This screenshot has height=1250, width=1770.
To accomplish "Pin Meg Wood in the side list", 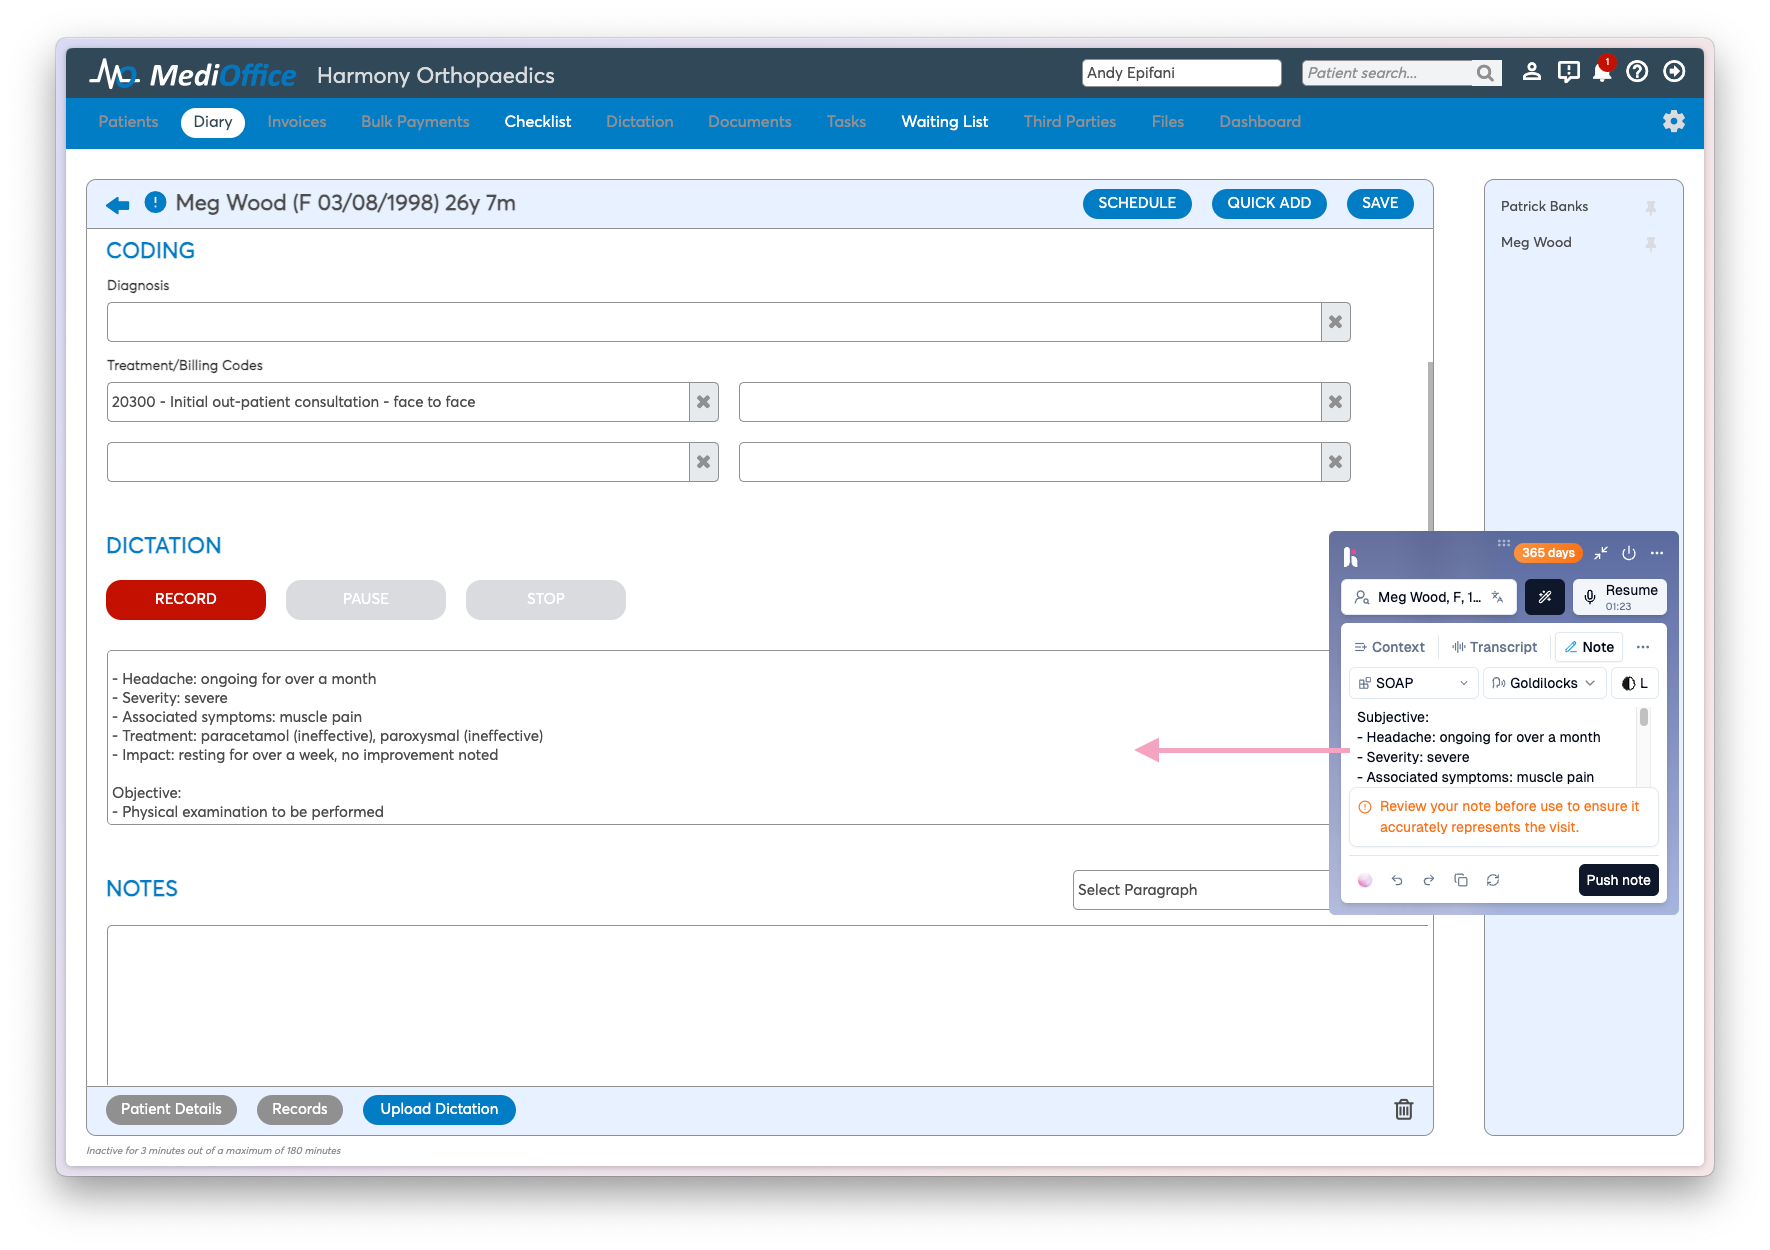I will pos(1651,243).
